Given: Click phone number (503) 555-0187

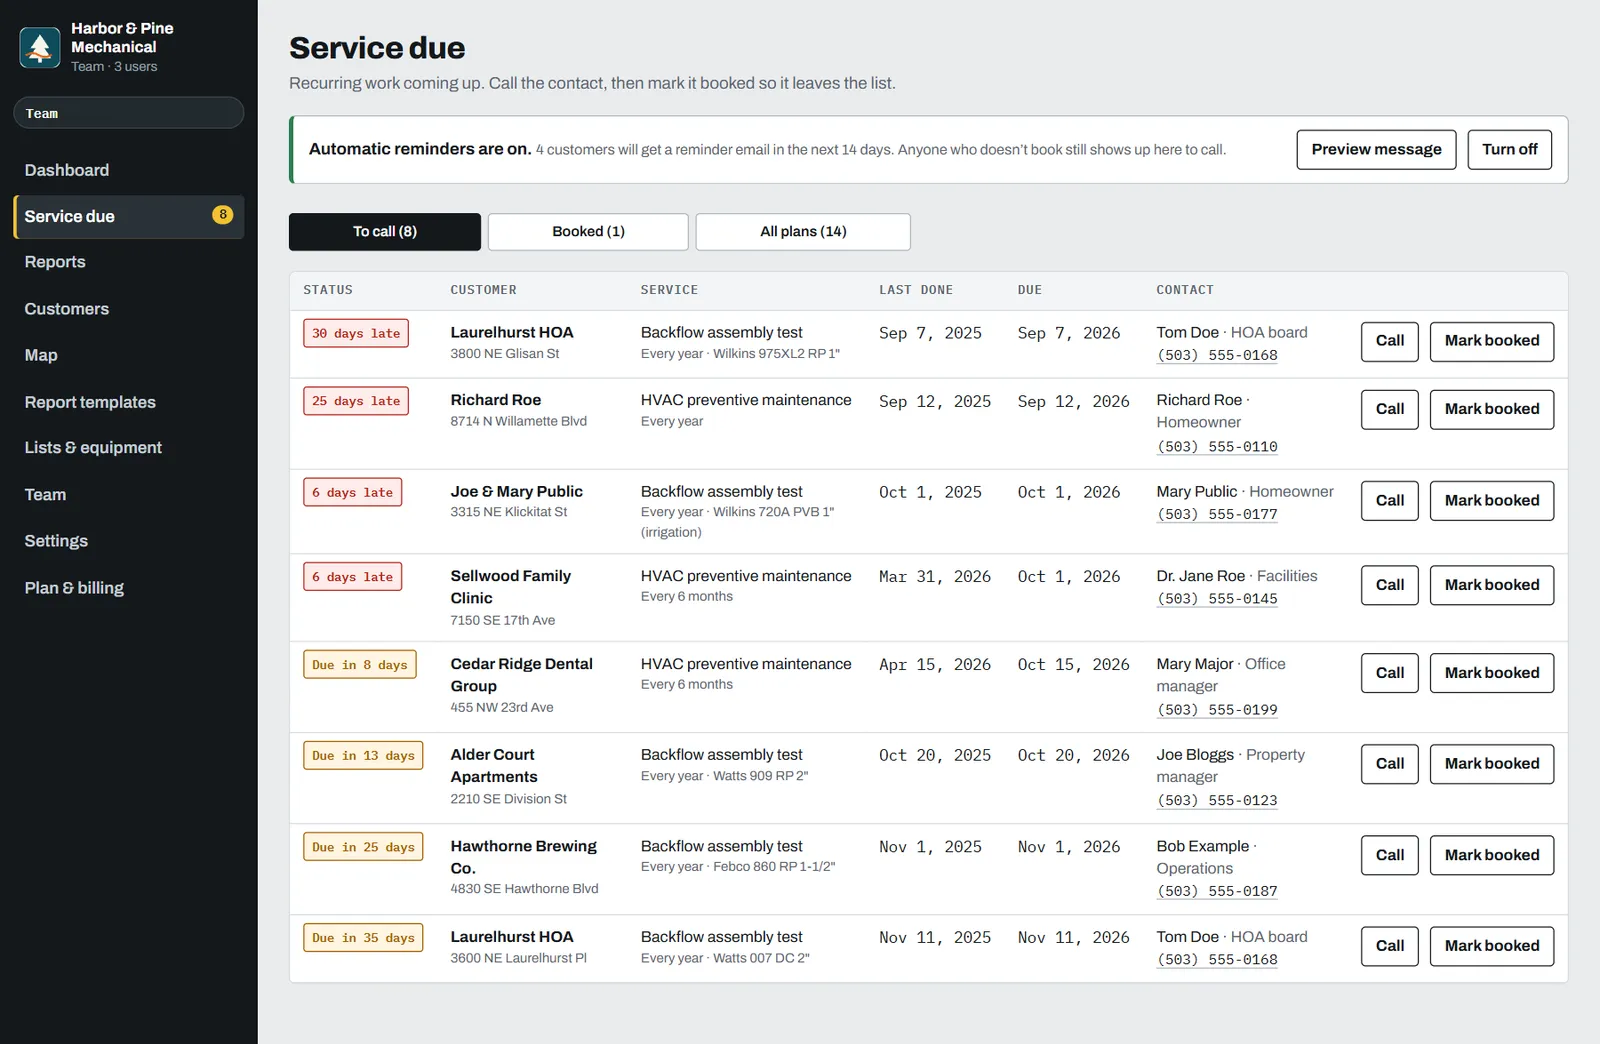Looking at the screenshot, I should [1217, 892].
